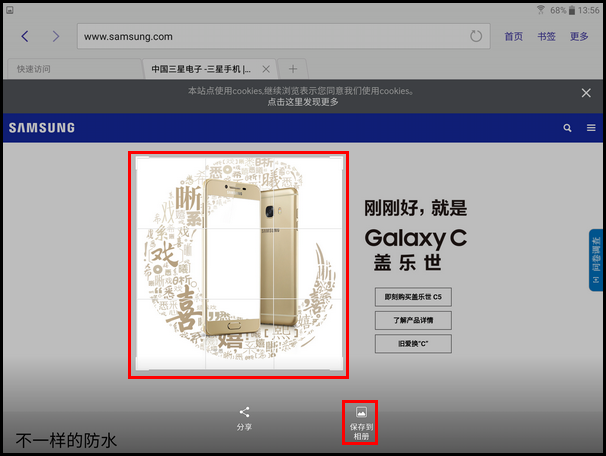Click 旧爱换"C" button
The image size is (606, 456).
[413, 344]
